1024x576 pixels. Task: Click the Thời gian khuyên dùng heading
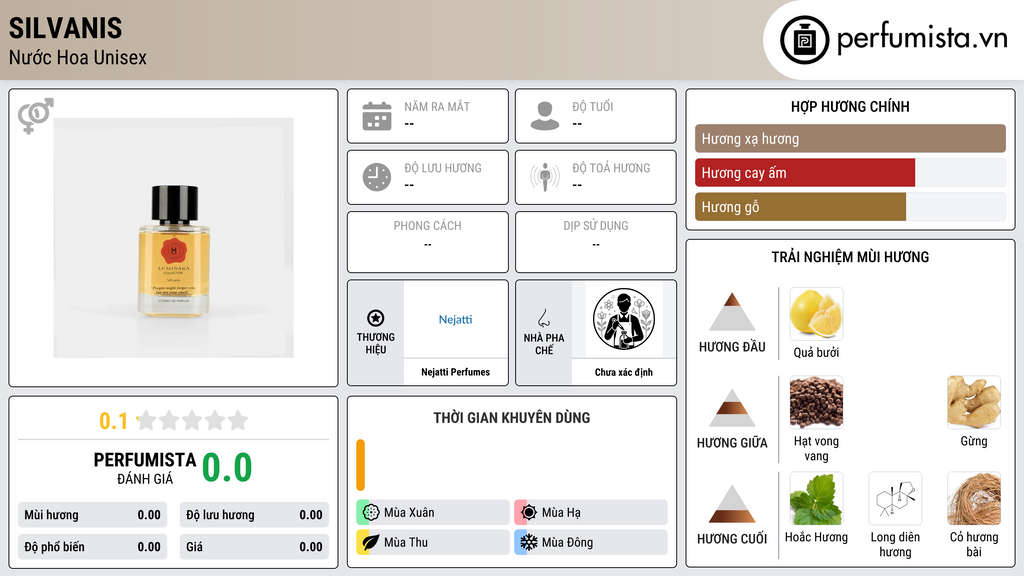coord(512,418)
